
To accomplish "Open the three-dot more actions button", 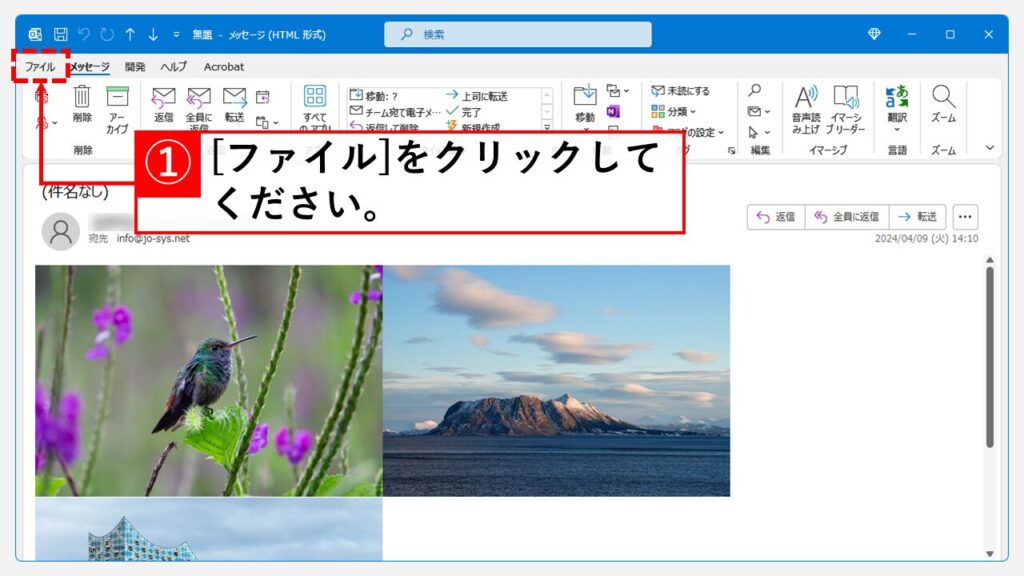I will tap(965, 217).
